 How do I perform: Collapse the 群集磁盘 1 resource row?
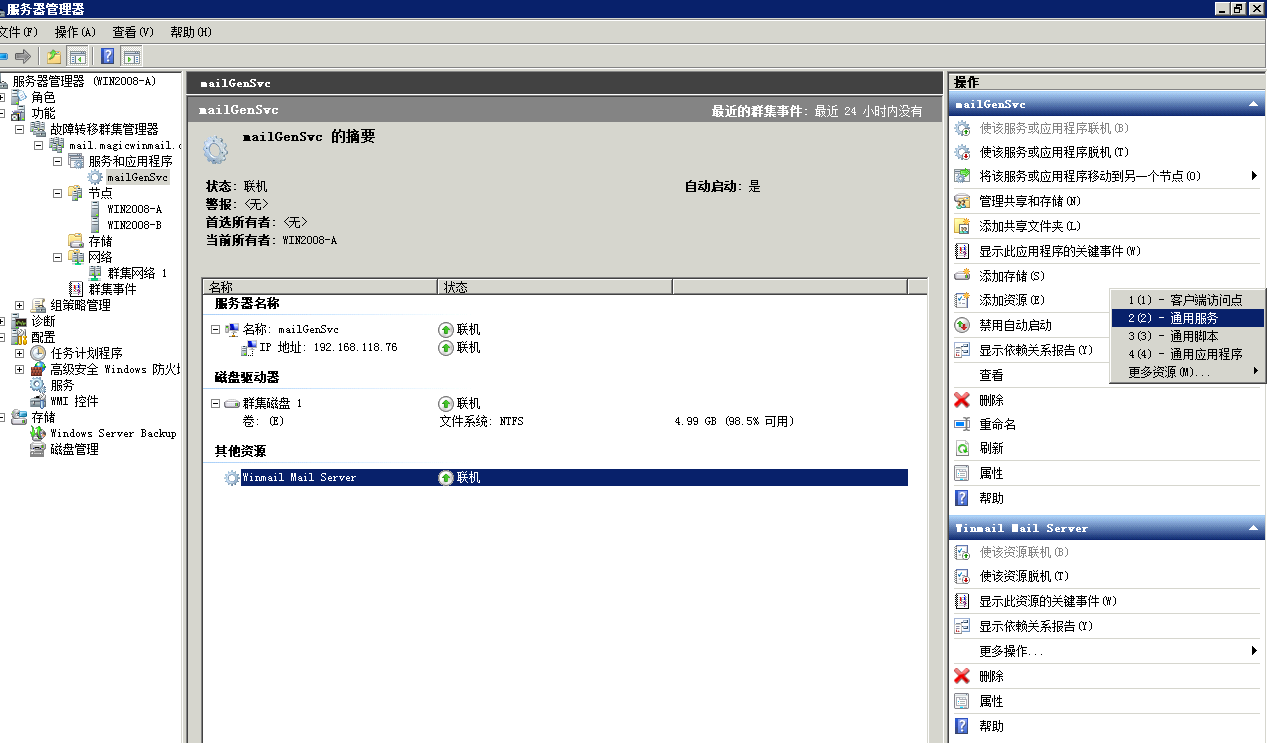215,403
